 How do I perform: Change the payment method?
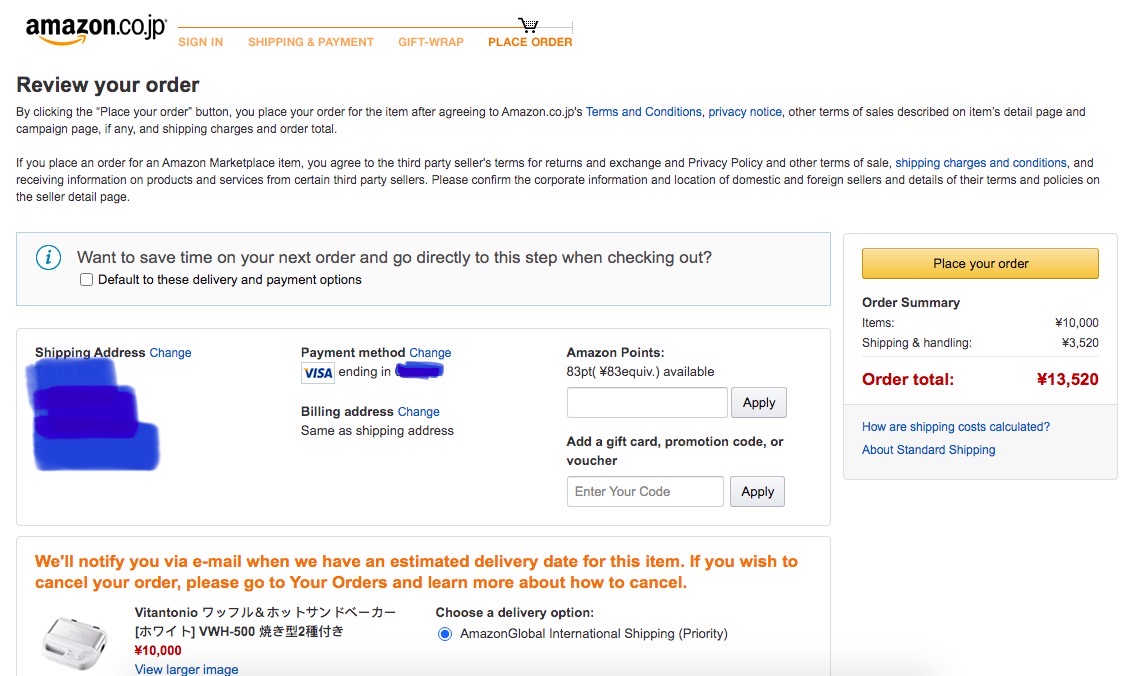click(x=430, y=353)
